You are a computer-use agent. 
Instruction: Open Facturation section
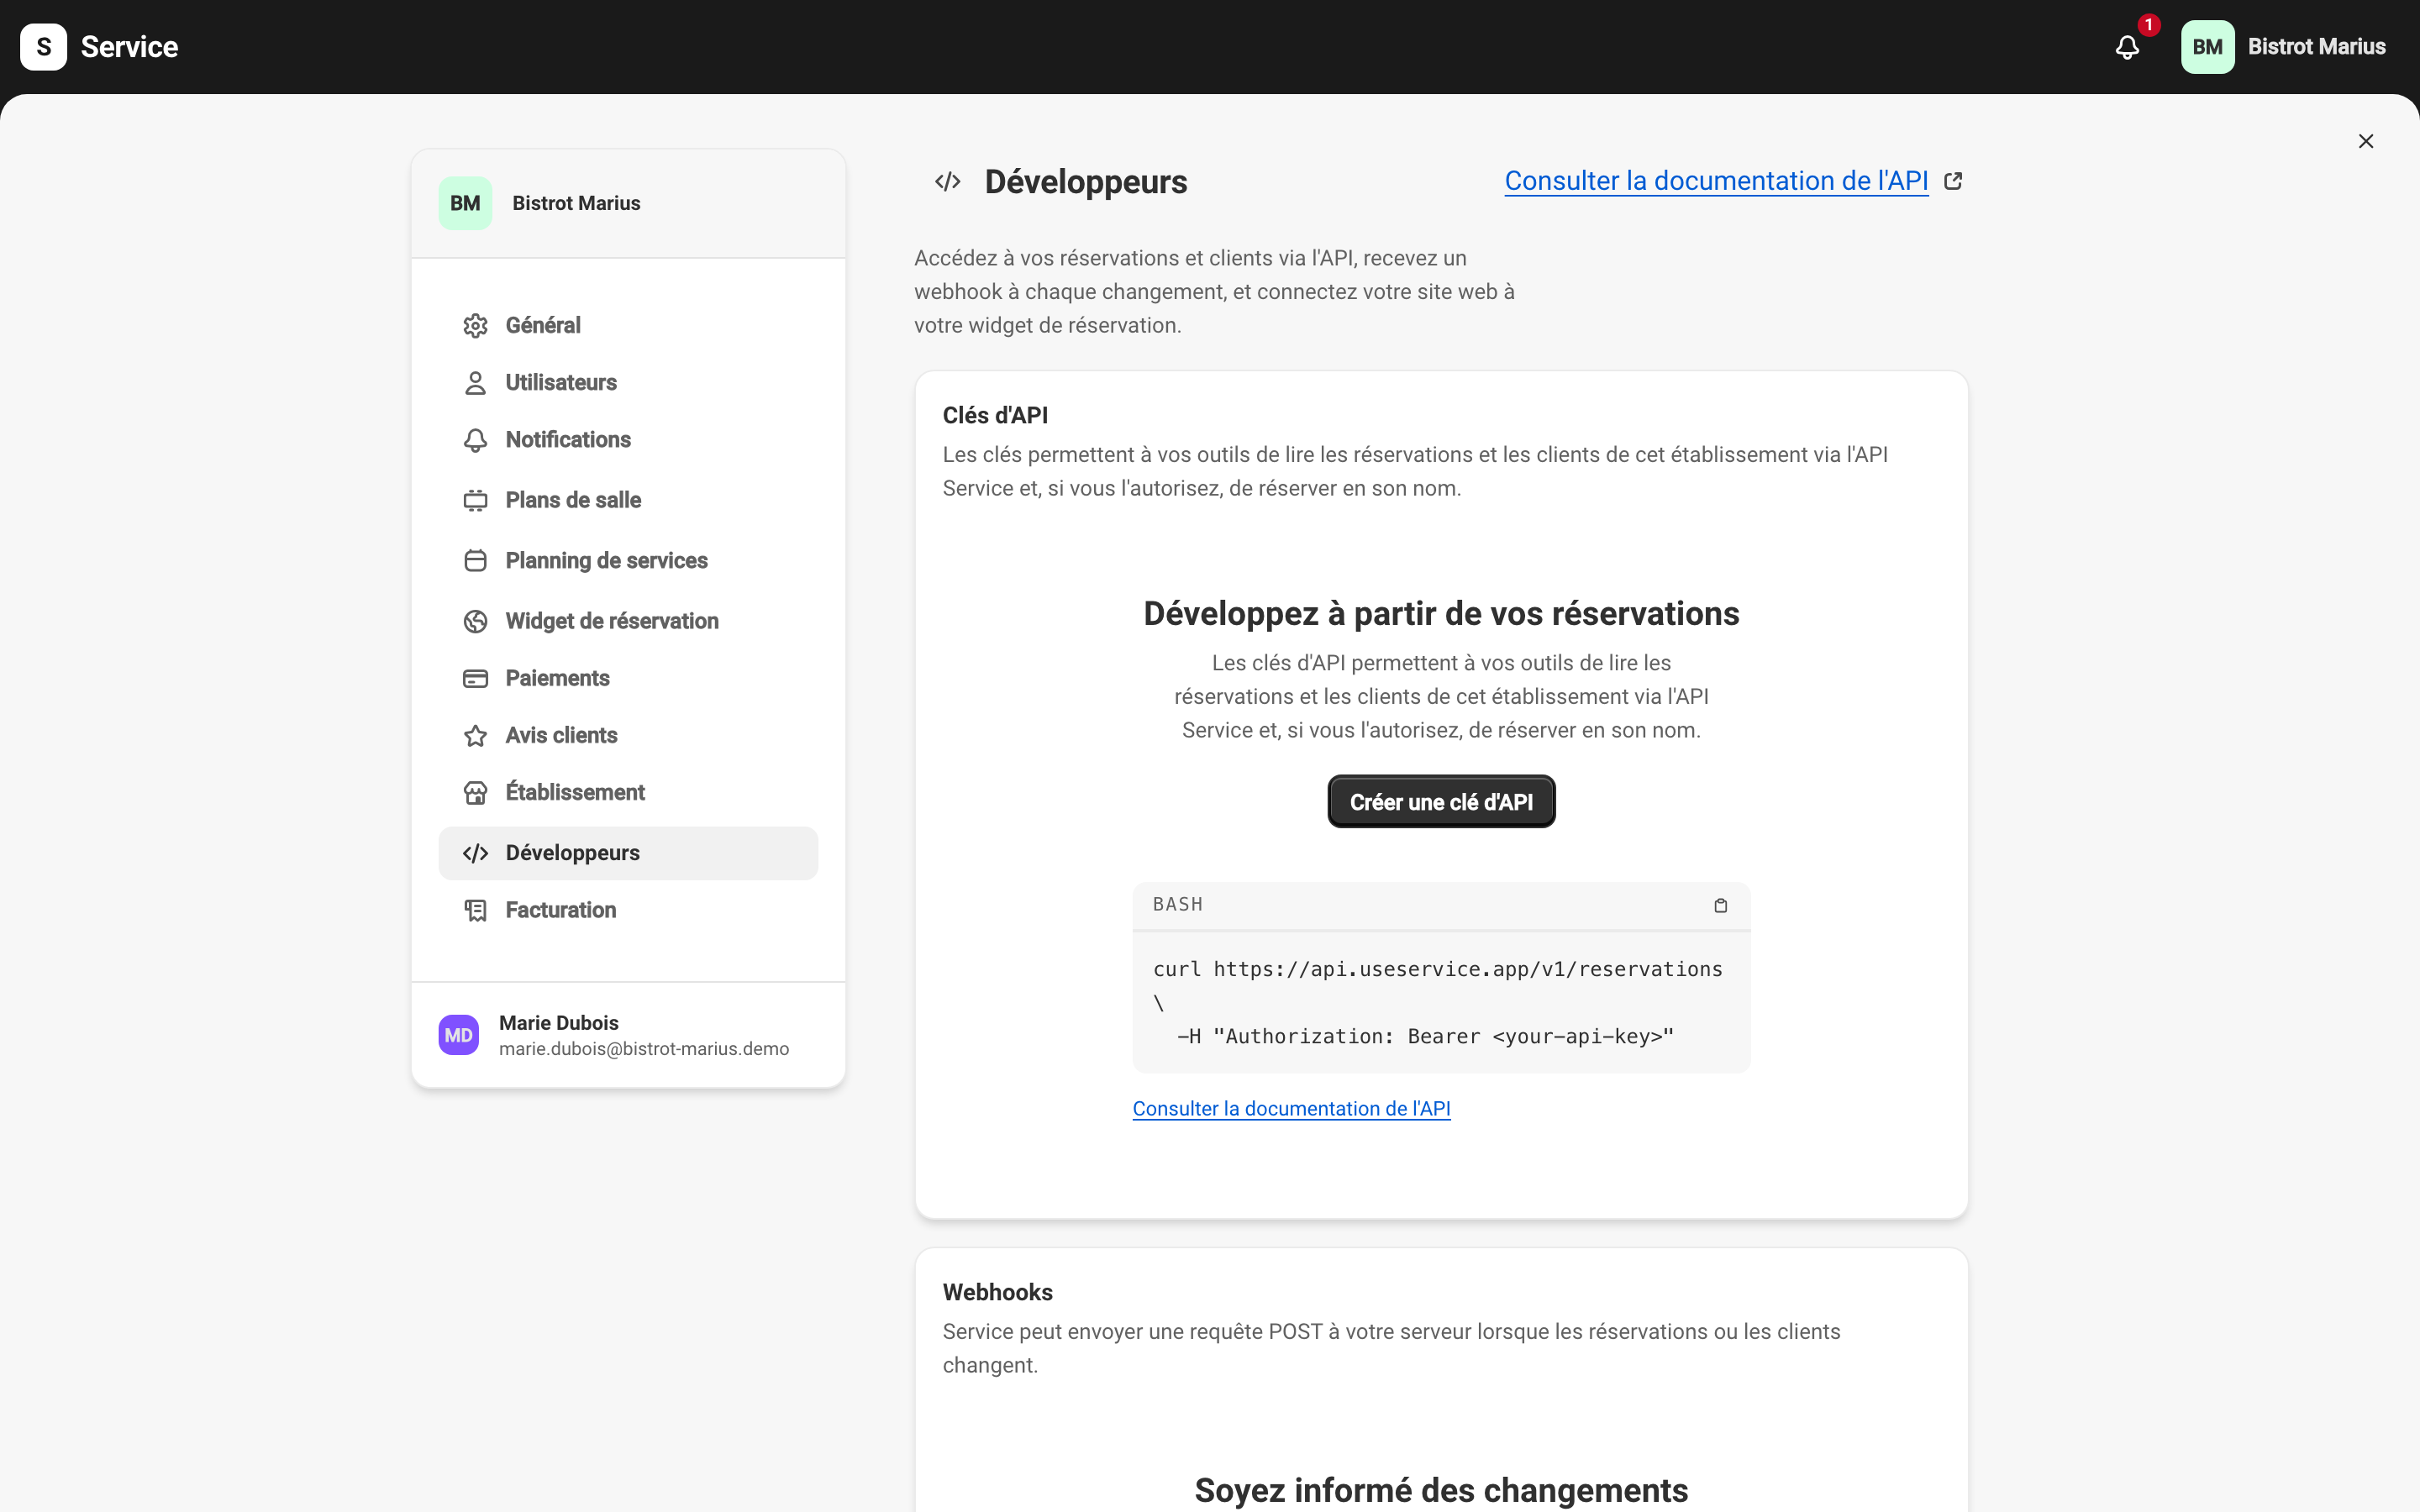point(628,910)
